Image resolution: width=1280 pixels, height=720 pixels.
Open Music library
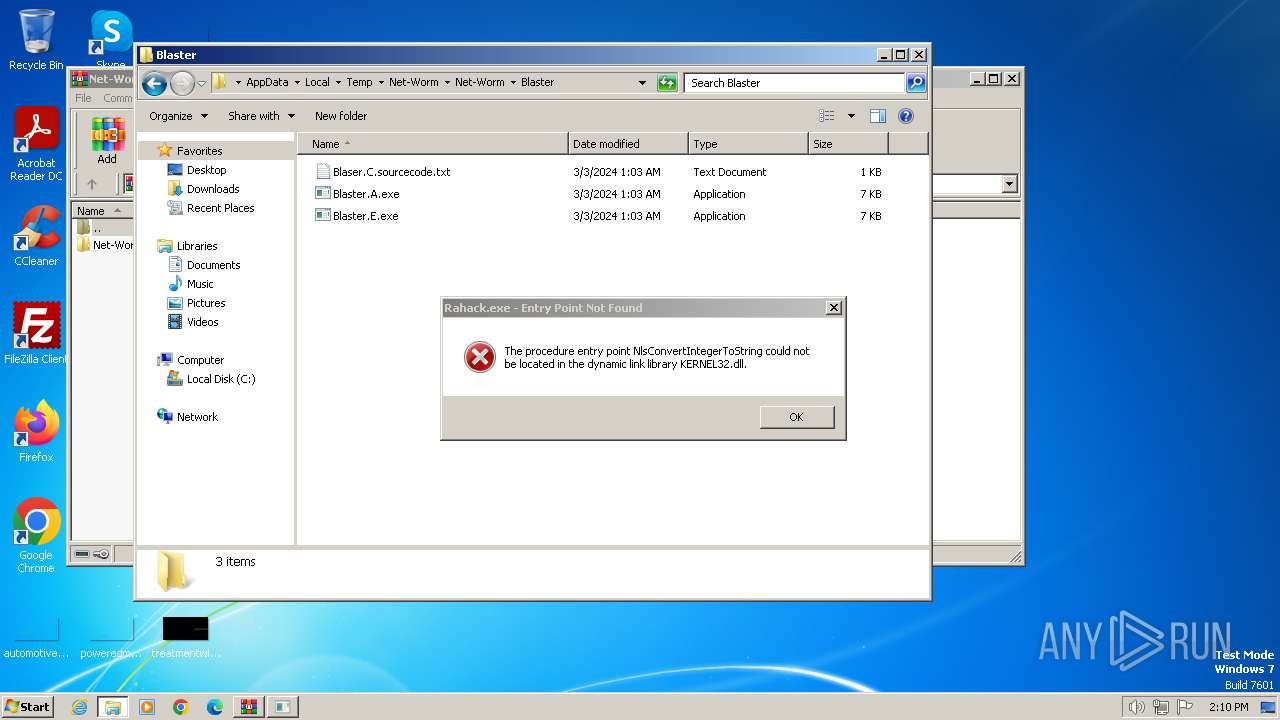point(200,284)
